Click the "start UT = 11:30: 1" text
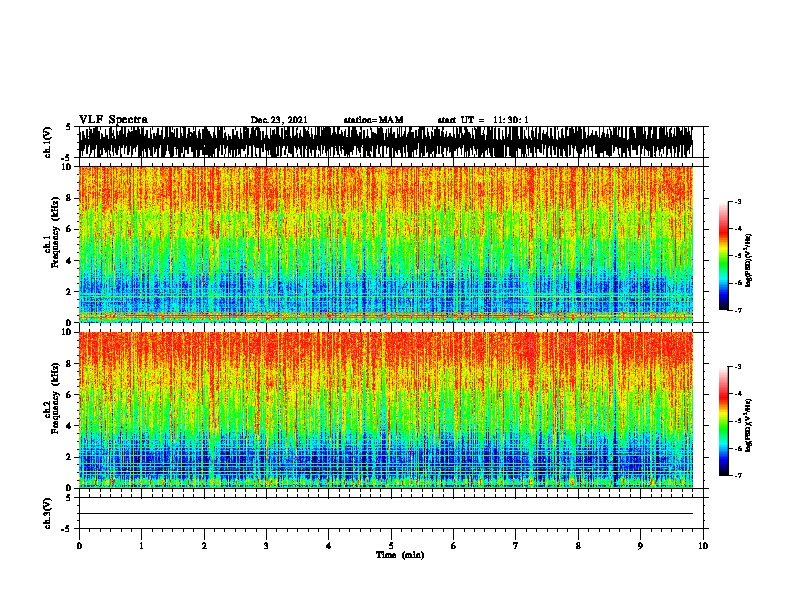Screen dimensions: 792x612 coord(483,120)
